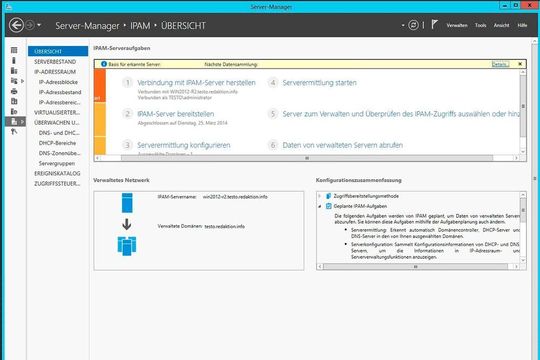
Task: Open the DNS-Zonenübe... navigation entry
Action: tap(59, 153)
